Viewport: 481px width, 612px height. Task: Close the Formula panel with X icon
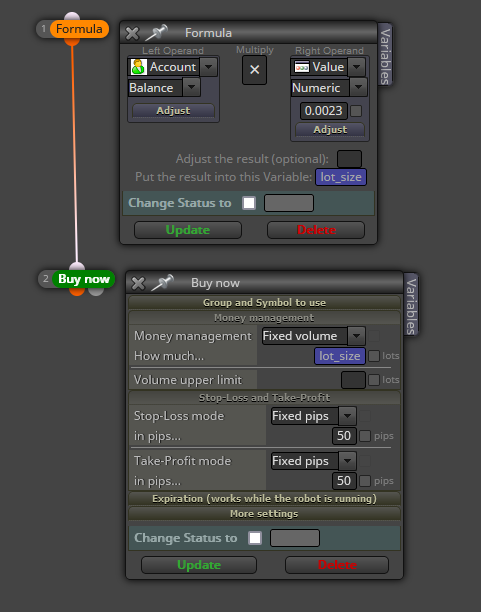(132, 33)
